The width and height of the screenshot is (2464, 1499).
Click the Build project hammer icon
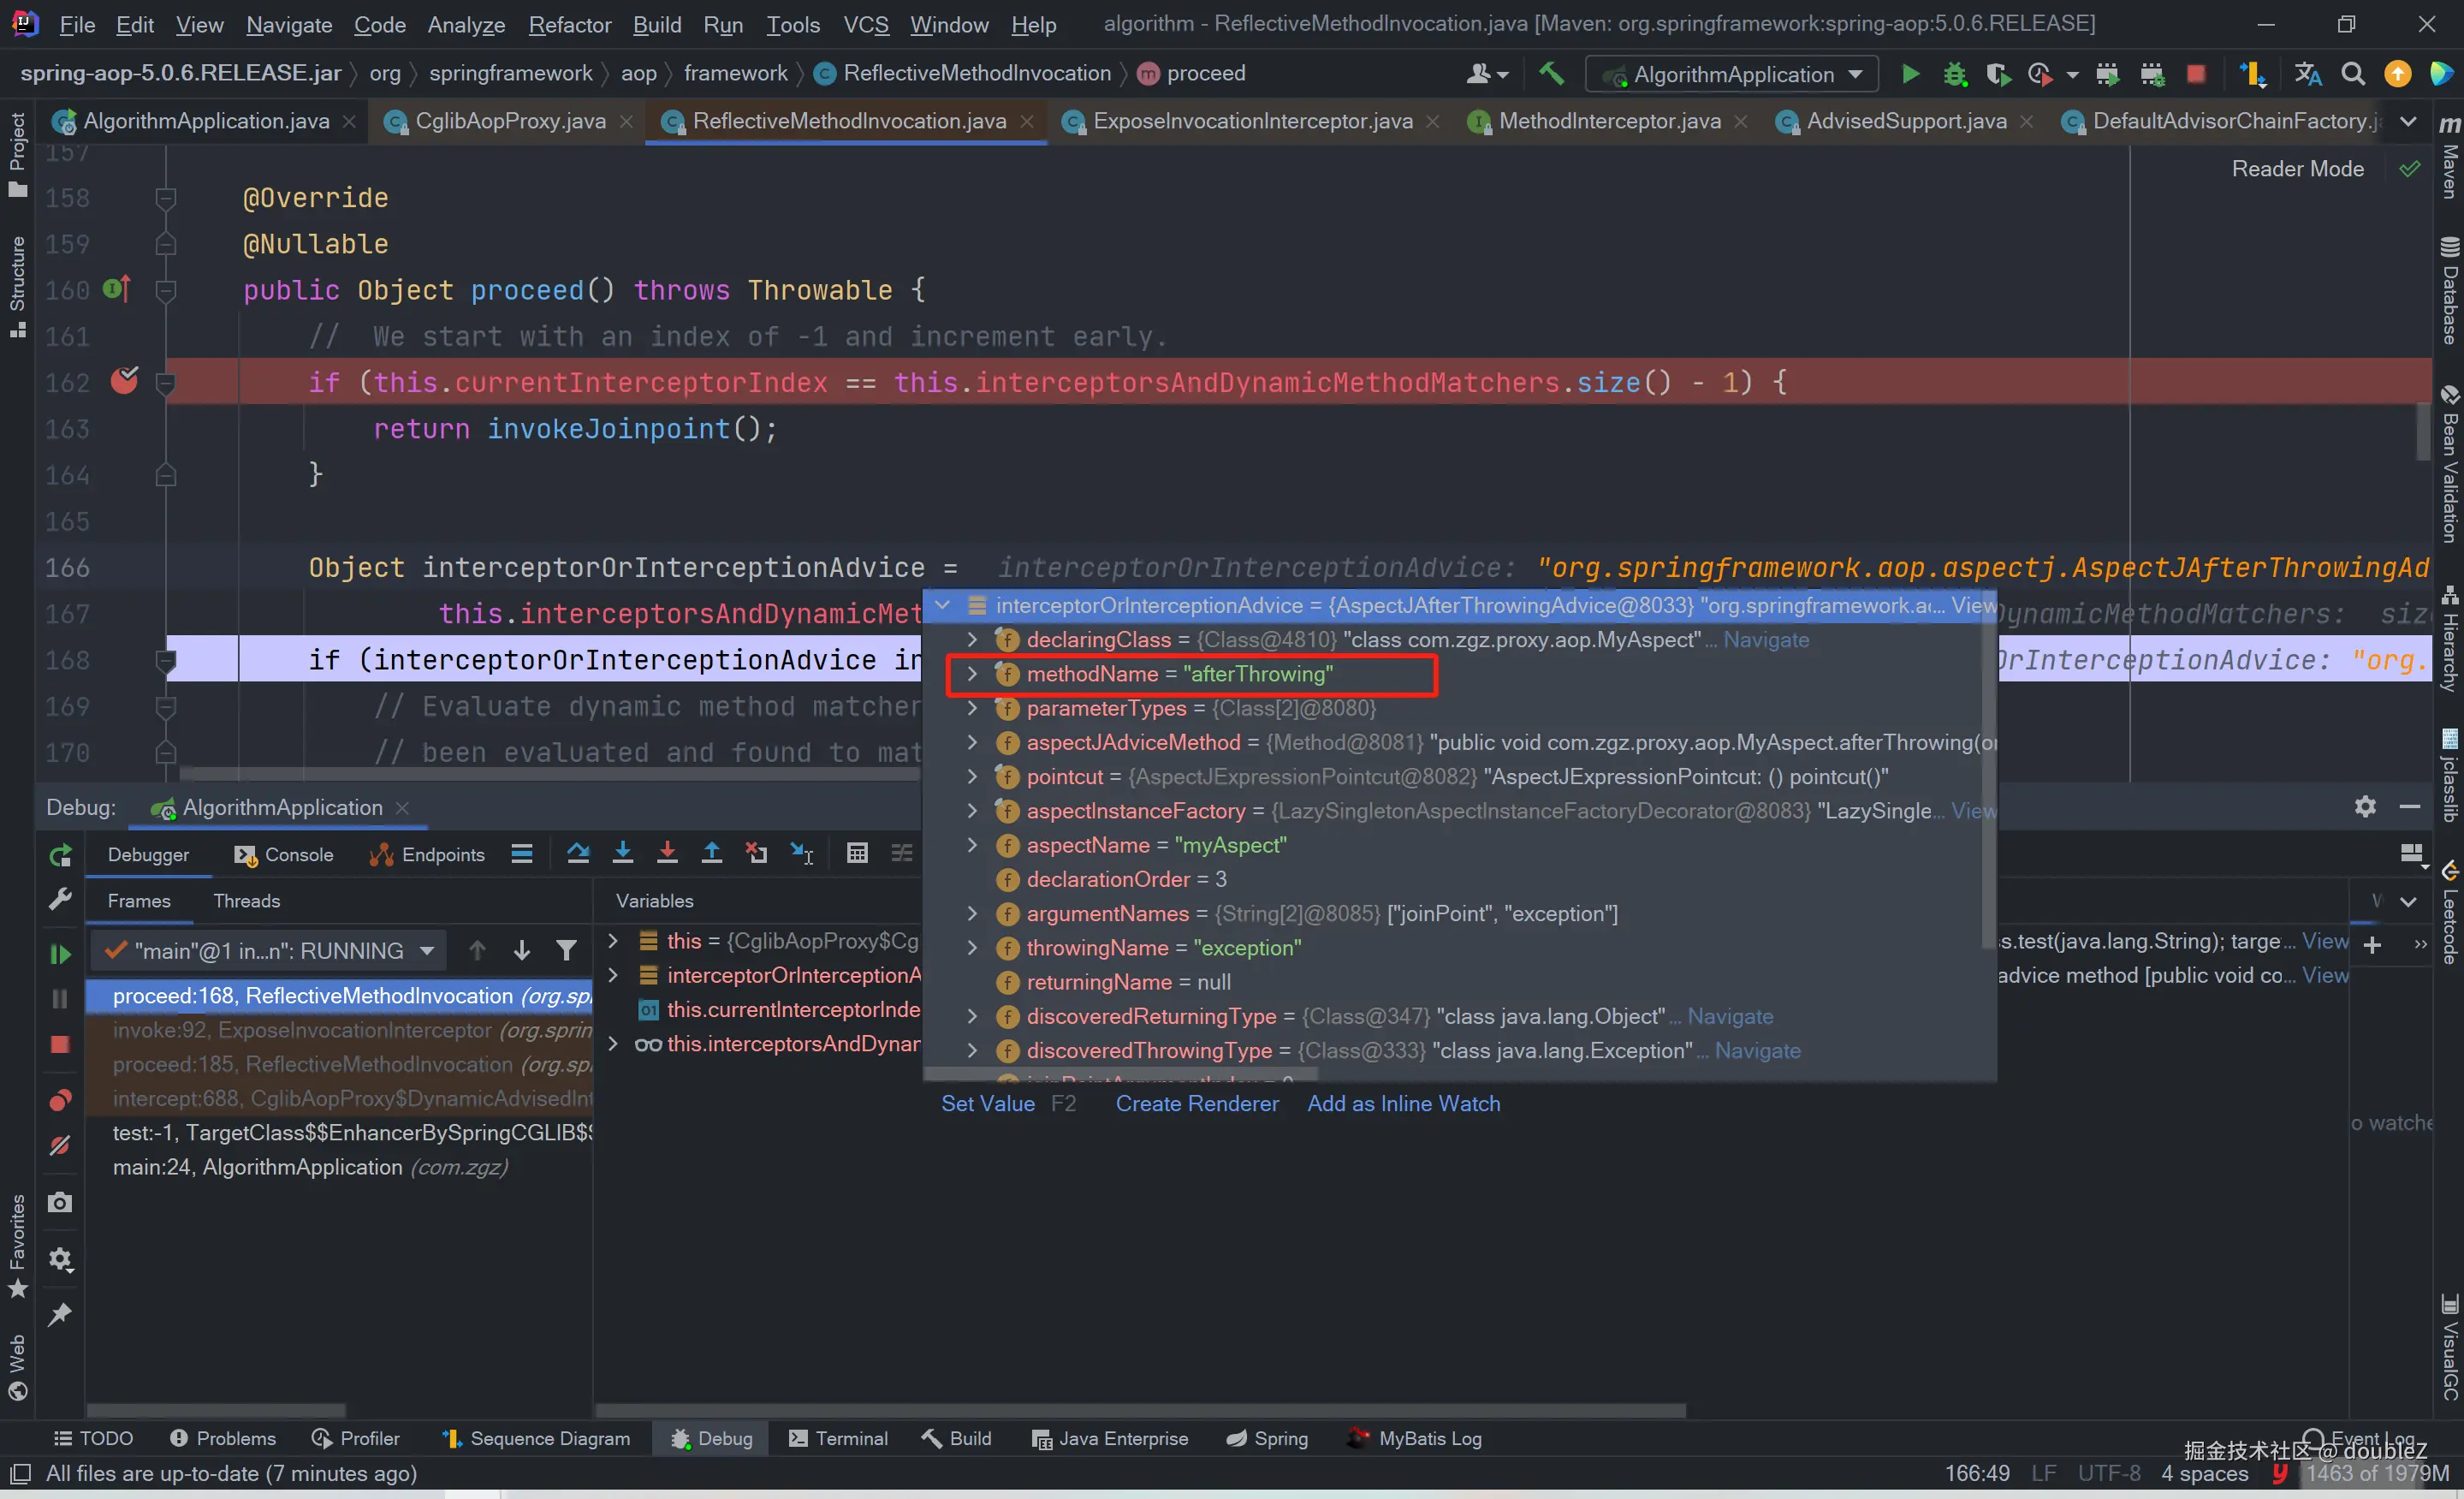(x=1551, y=73)
